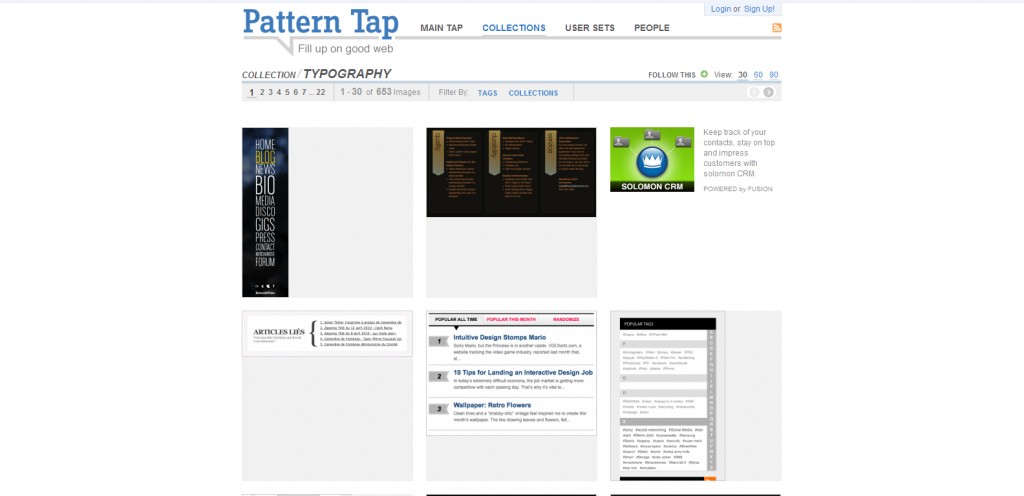Set view to 90 images
The height and width of the screenshot is (496, 1024).
tap(773, 75)
